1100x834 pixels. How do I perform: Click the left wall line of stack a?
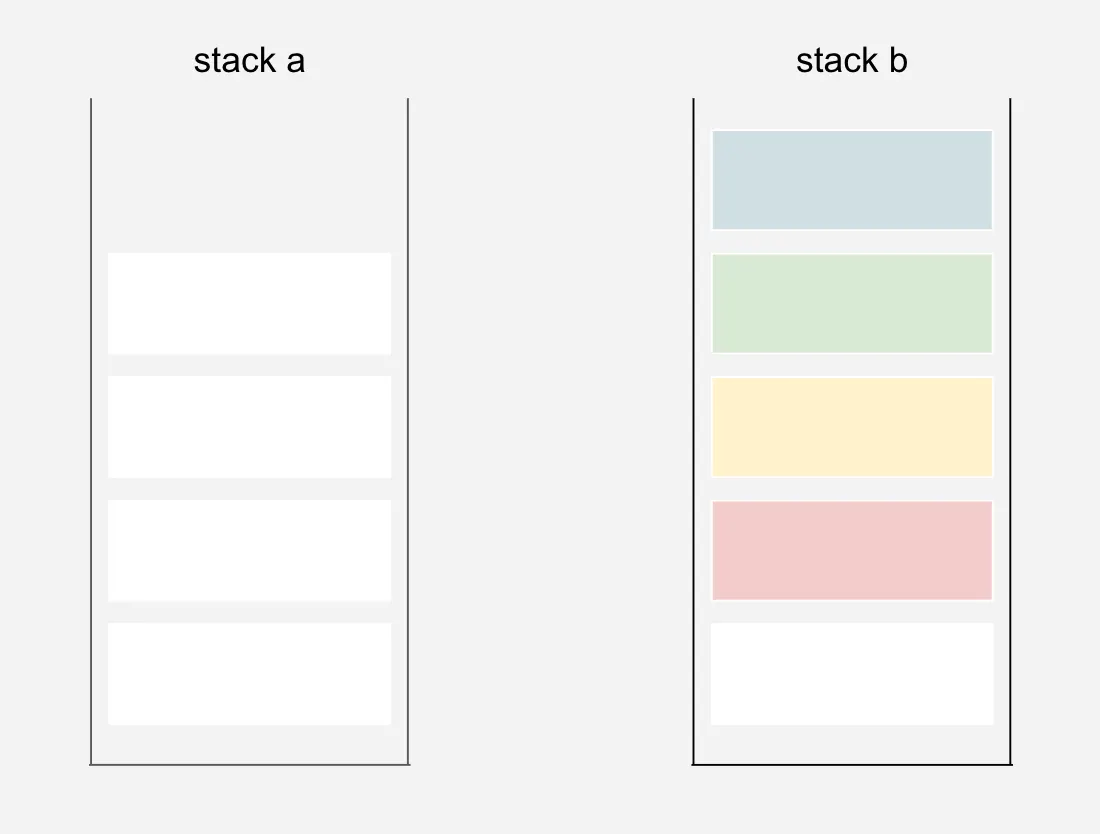click(91, 430)
